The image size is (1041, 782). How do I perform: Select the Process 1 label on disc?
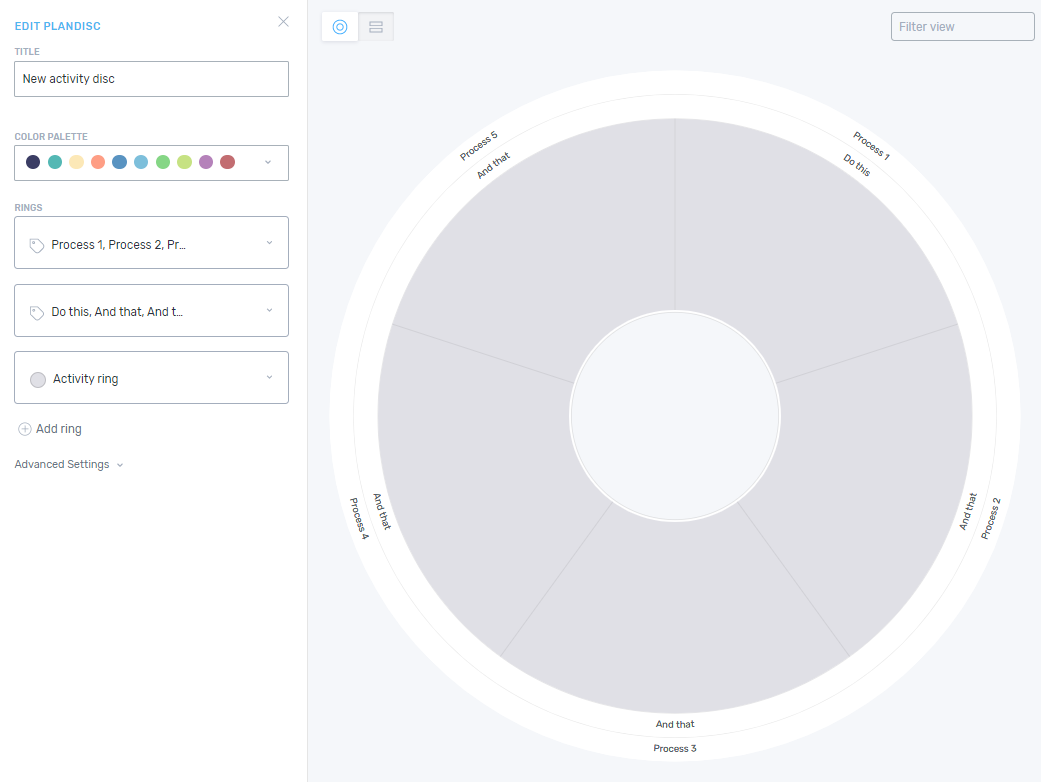point(871,146)
